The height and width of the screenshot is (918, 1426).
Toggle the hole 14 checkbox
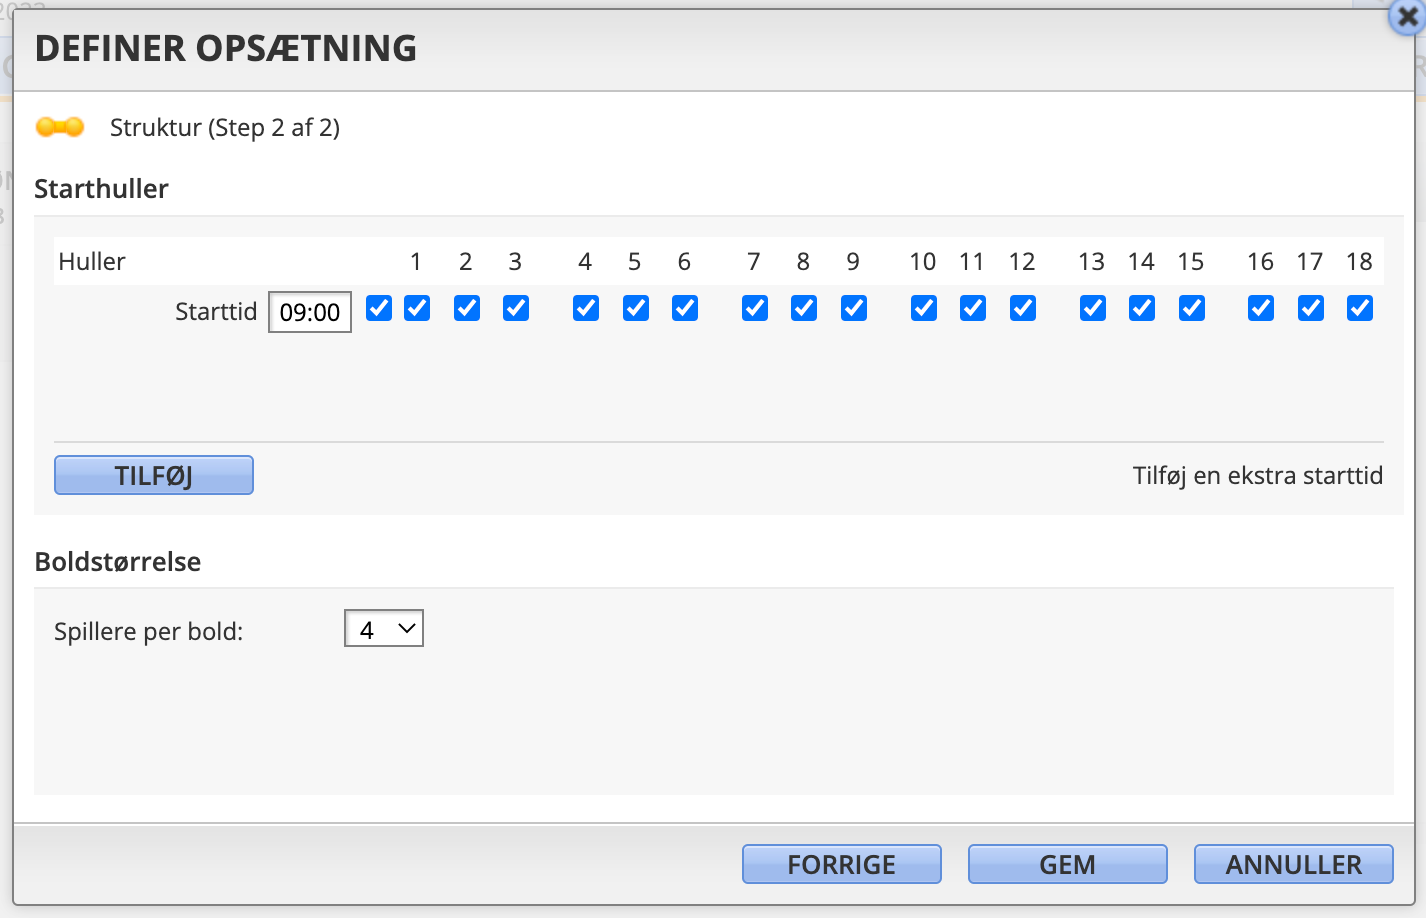pyautogui.click(x=1142, y=308)
